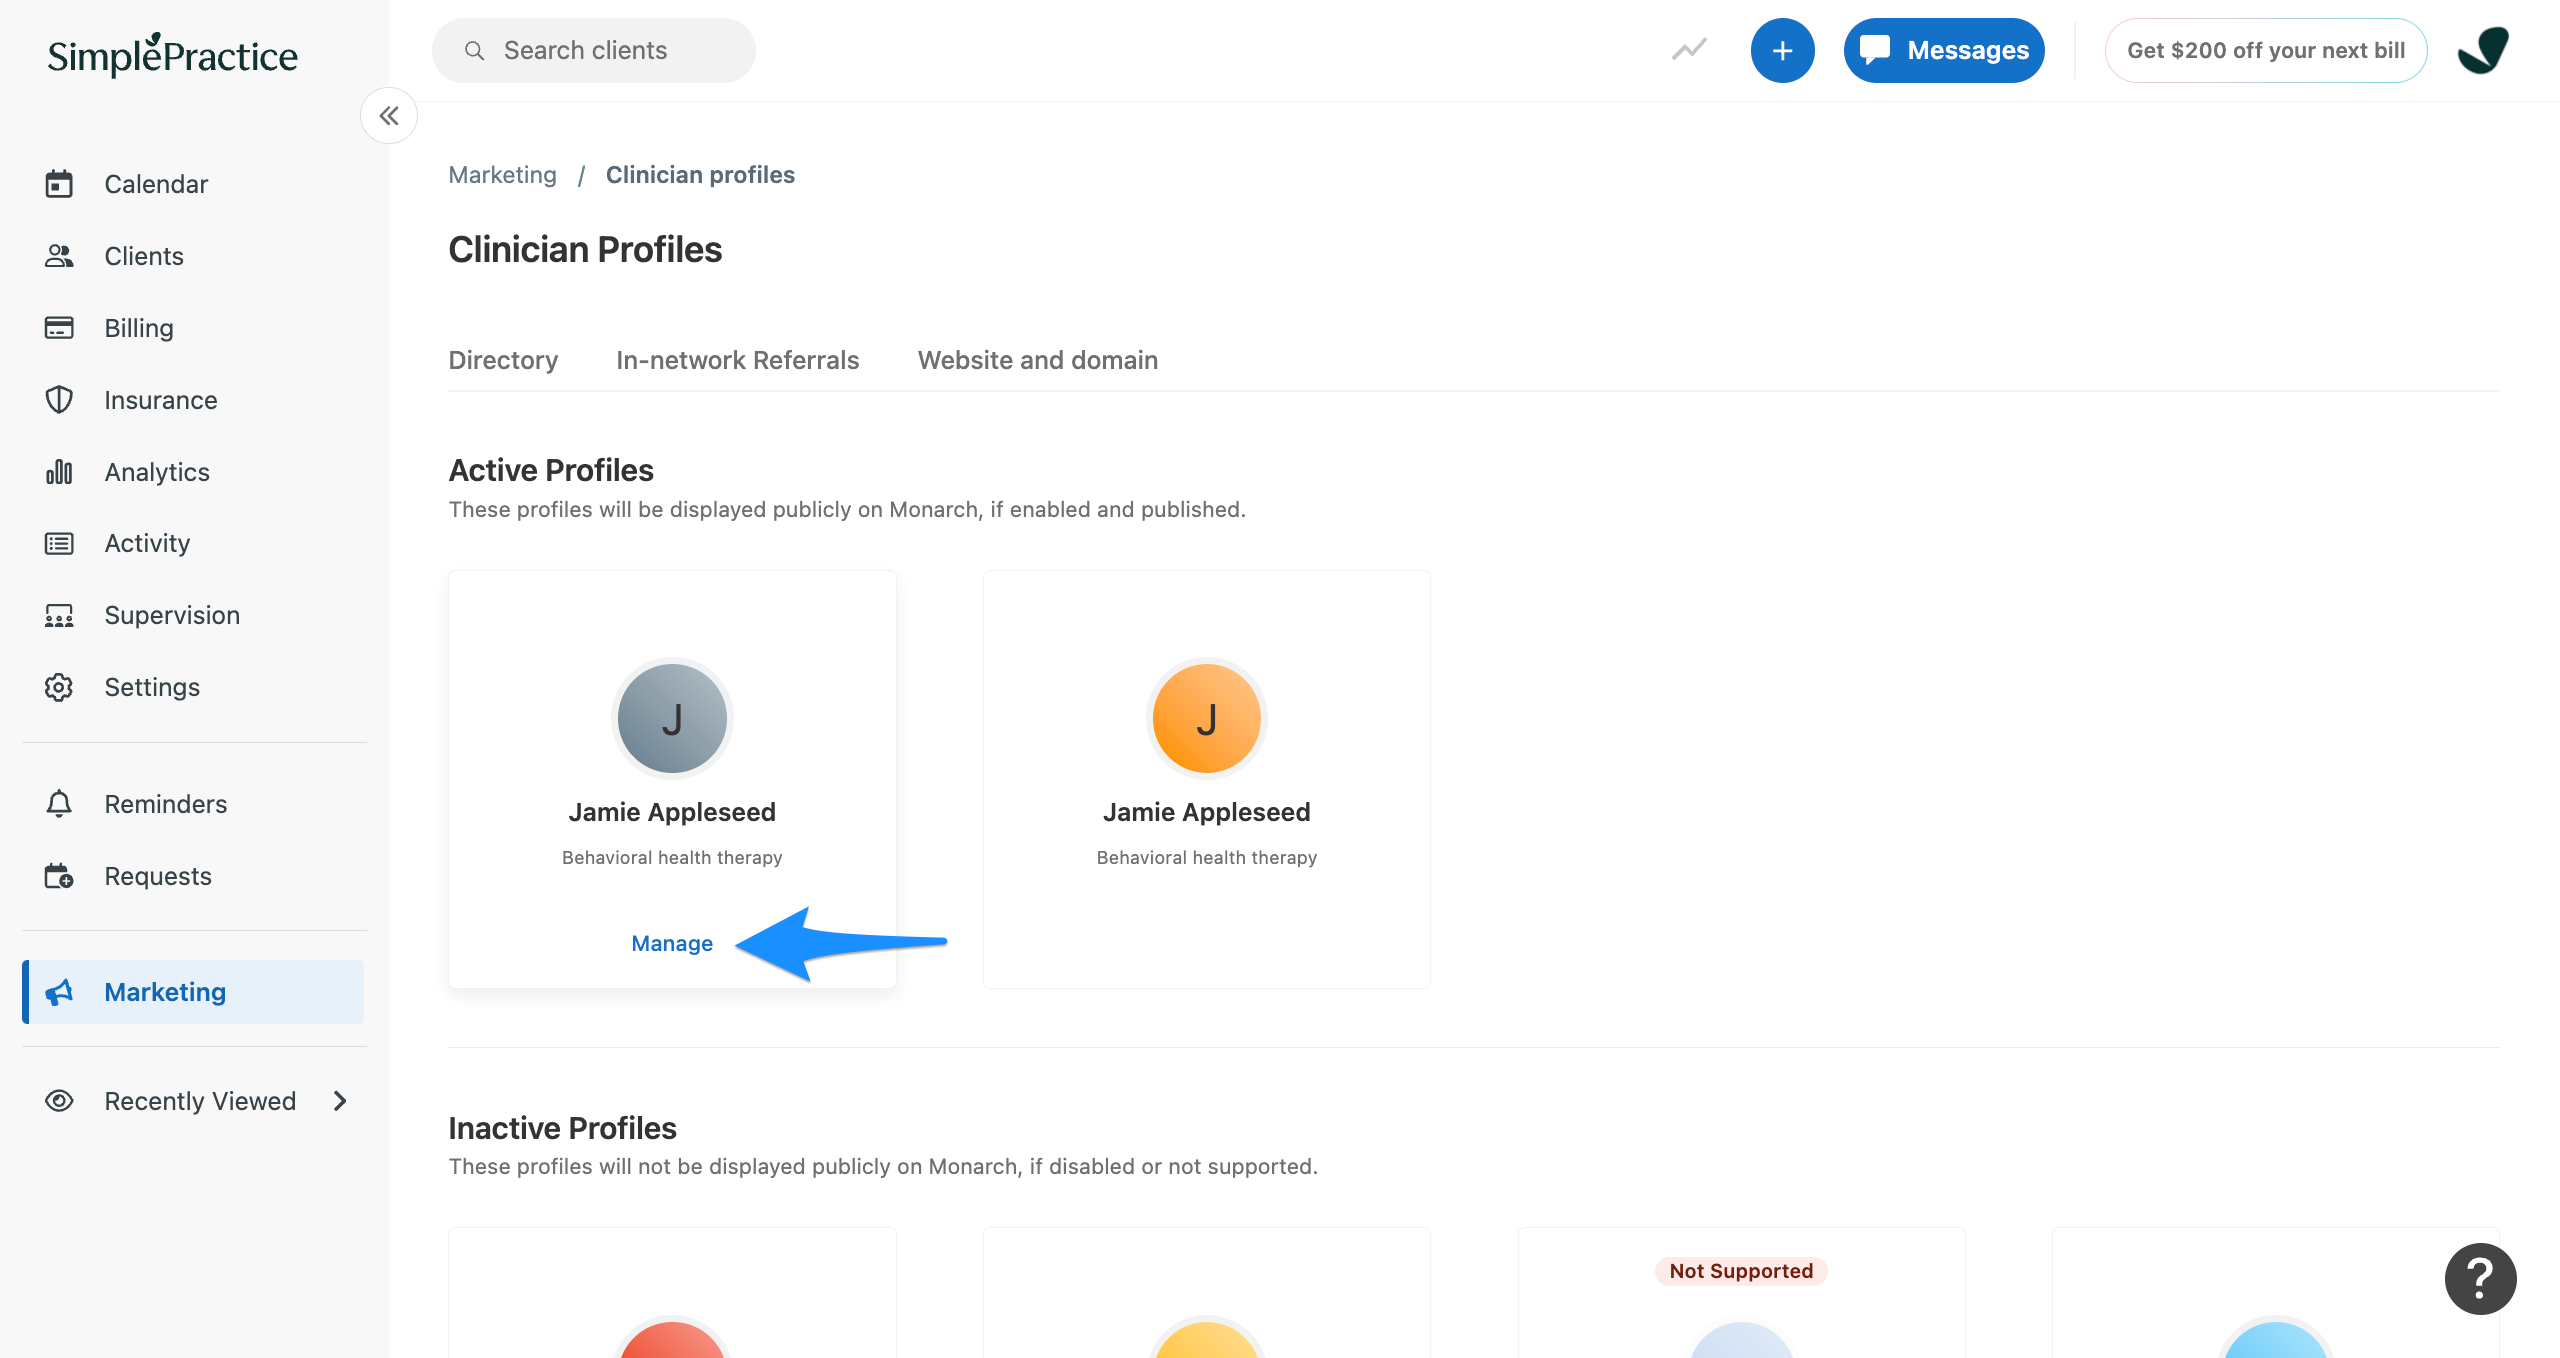Open the Calendar section in the sidebar
The image size is (2560, 1358).
pyautogui.click(x=155, y=184)
